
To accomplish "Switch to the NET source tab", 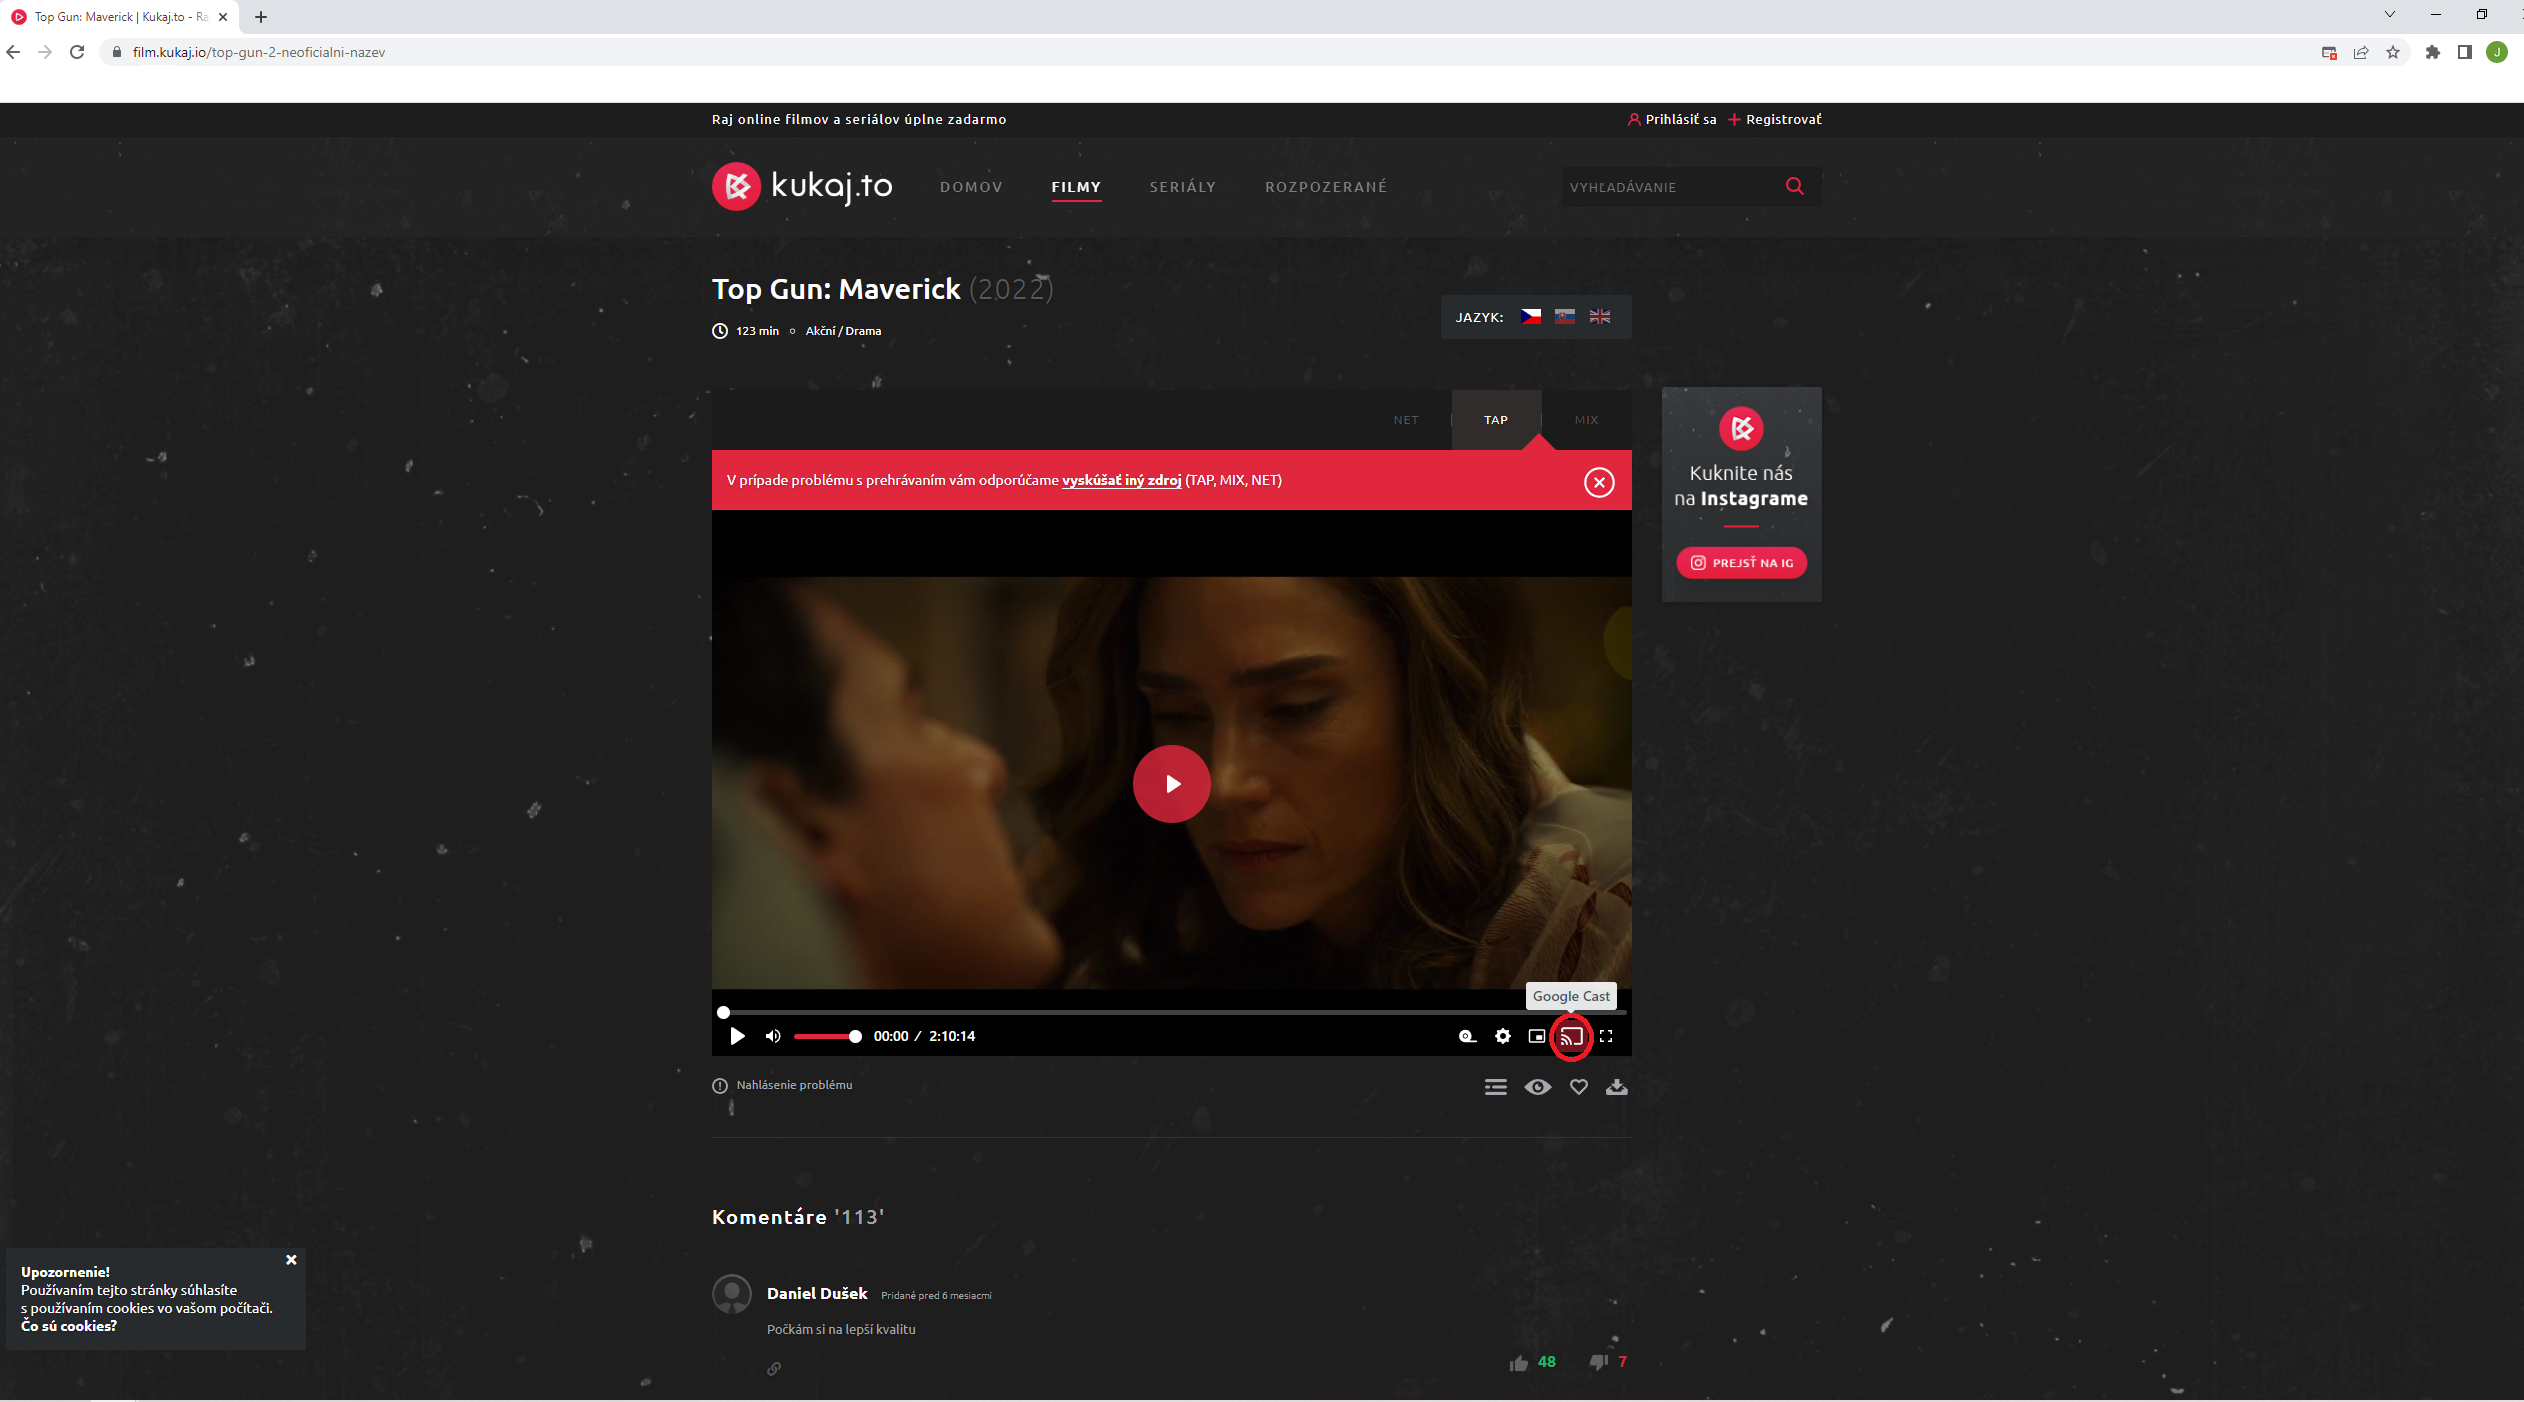I will coord(1406,421).
